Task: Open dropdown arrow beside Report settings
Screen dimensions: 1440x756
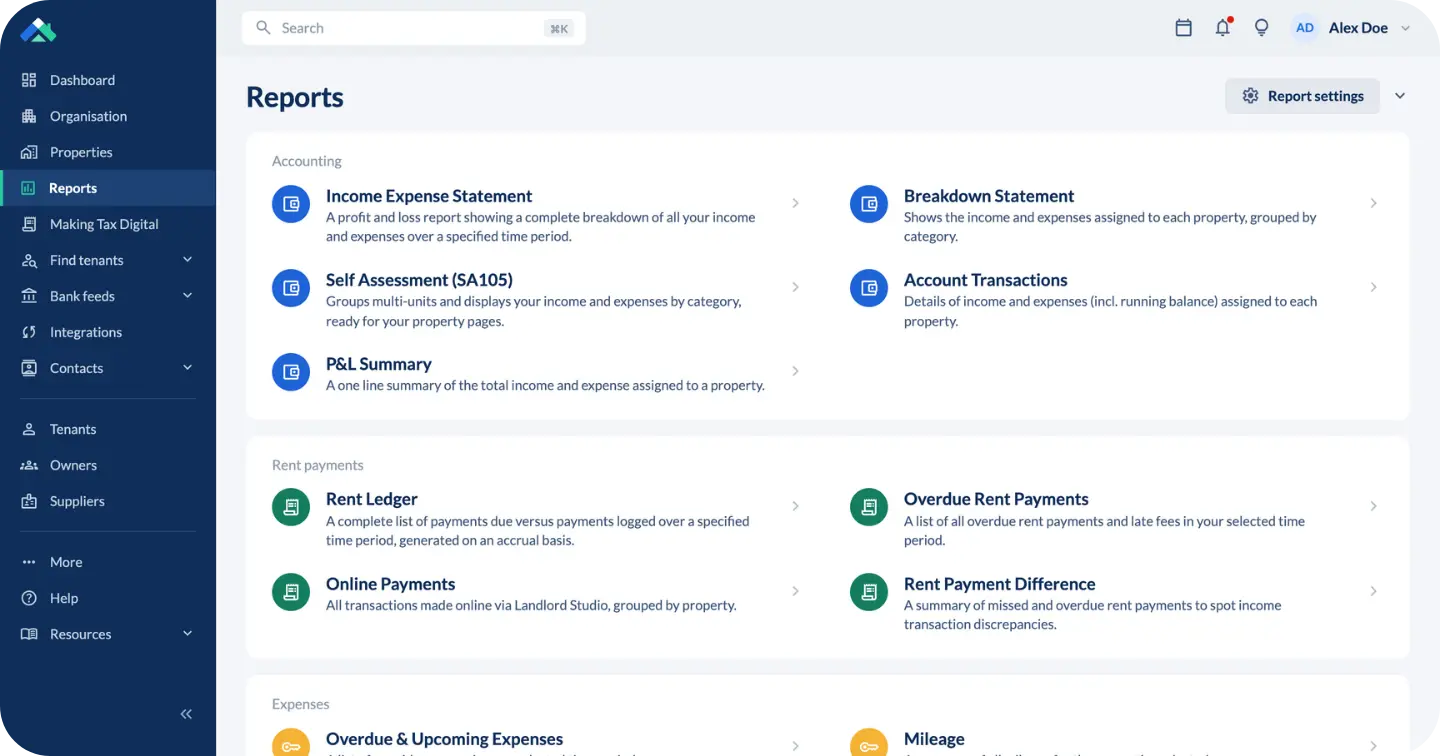Action: tap(1400, 96)
